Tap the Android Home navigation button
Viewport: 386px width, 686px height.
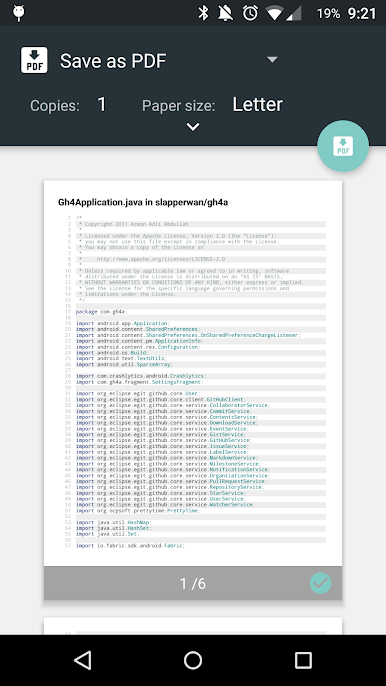point(193,660)
